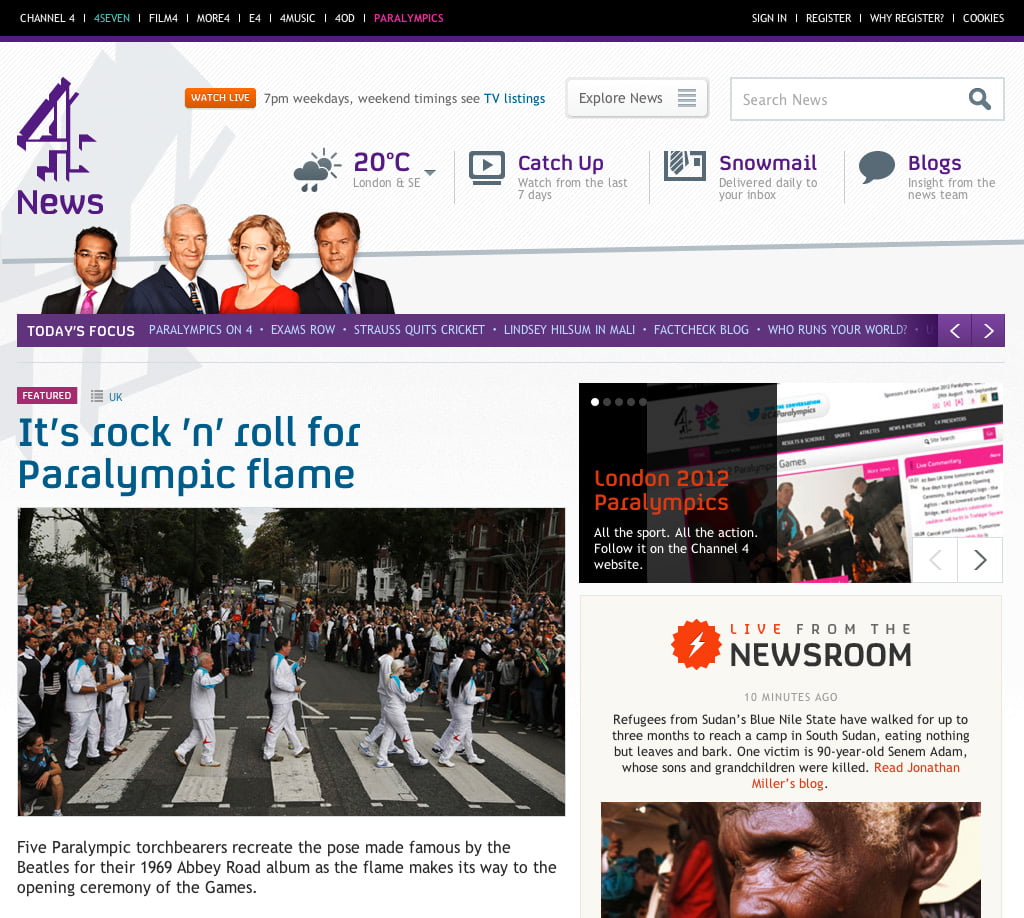Select the first carousel position dot

595,402
